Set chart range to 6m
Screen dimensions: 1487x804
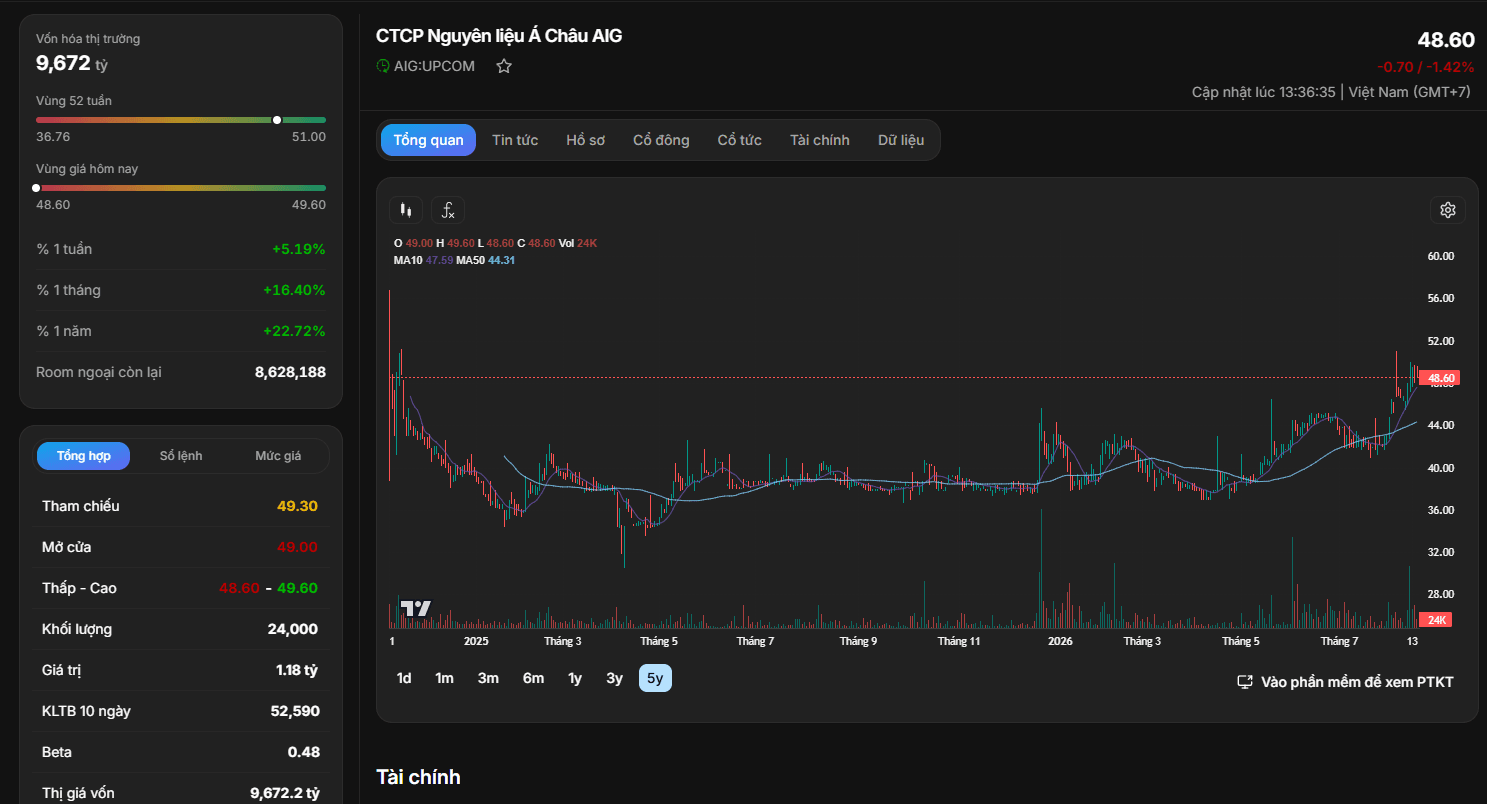tap(533, 678)
